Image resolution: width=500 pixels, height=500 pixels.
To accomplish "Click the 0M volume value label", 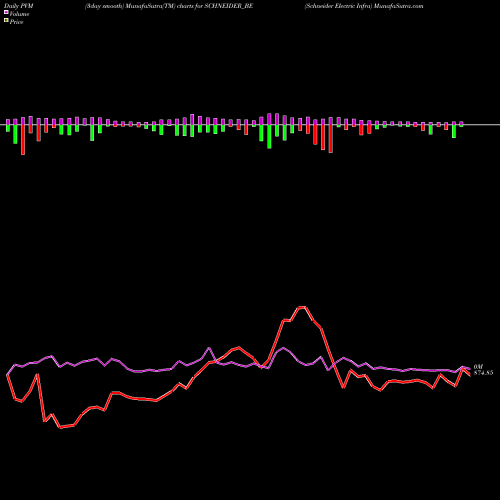I will 478,367.
